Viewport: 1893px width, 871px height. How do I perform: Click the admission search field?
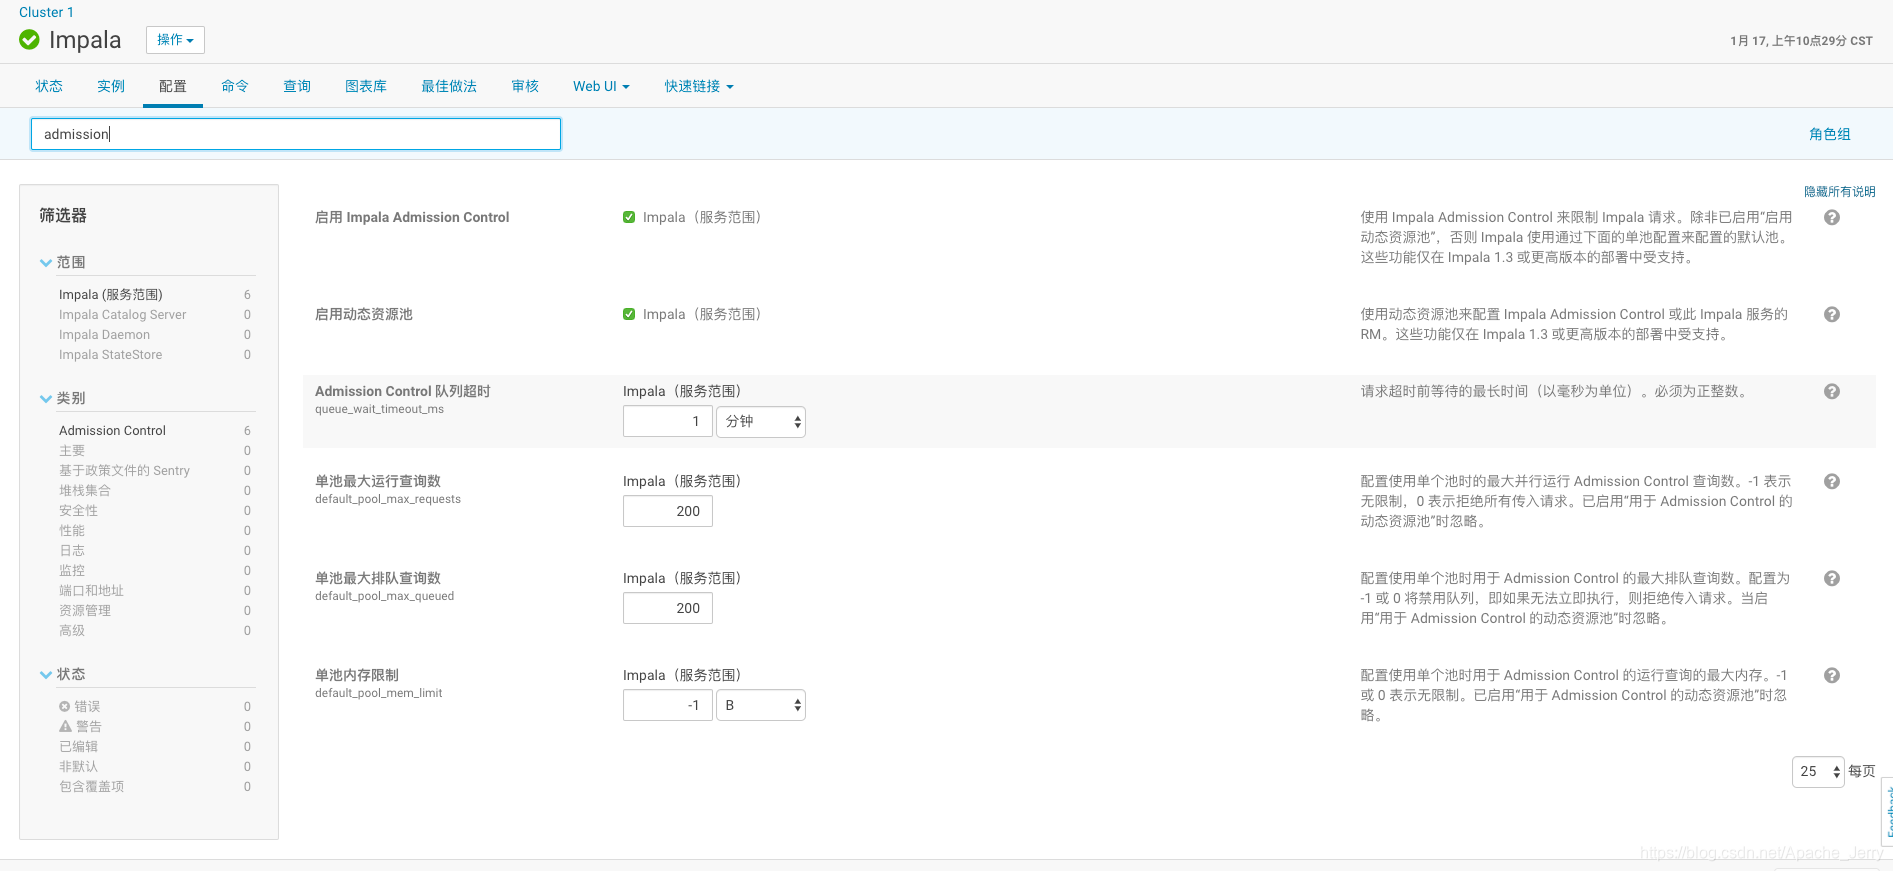point(296,134)
